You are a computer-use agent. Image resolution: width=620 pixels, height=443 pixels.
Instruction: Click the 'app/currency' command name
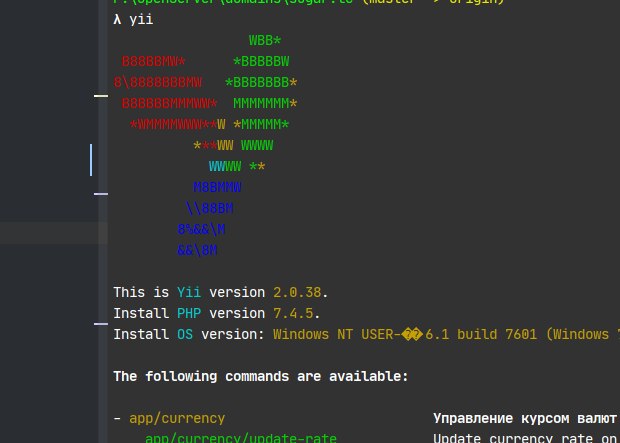pyautogui.click(x=177, y=418)
